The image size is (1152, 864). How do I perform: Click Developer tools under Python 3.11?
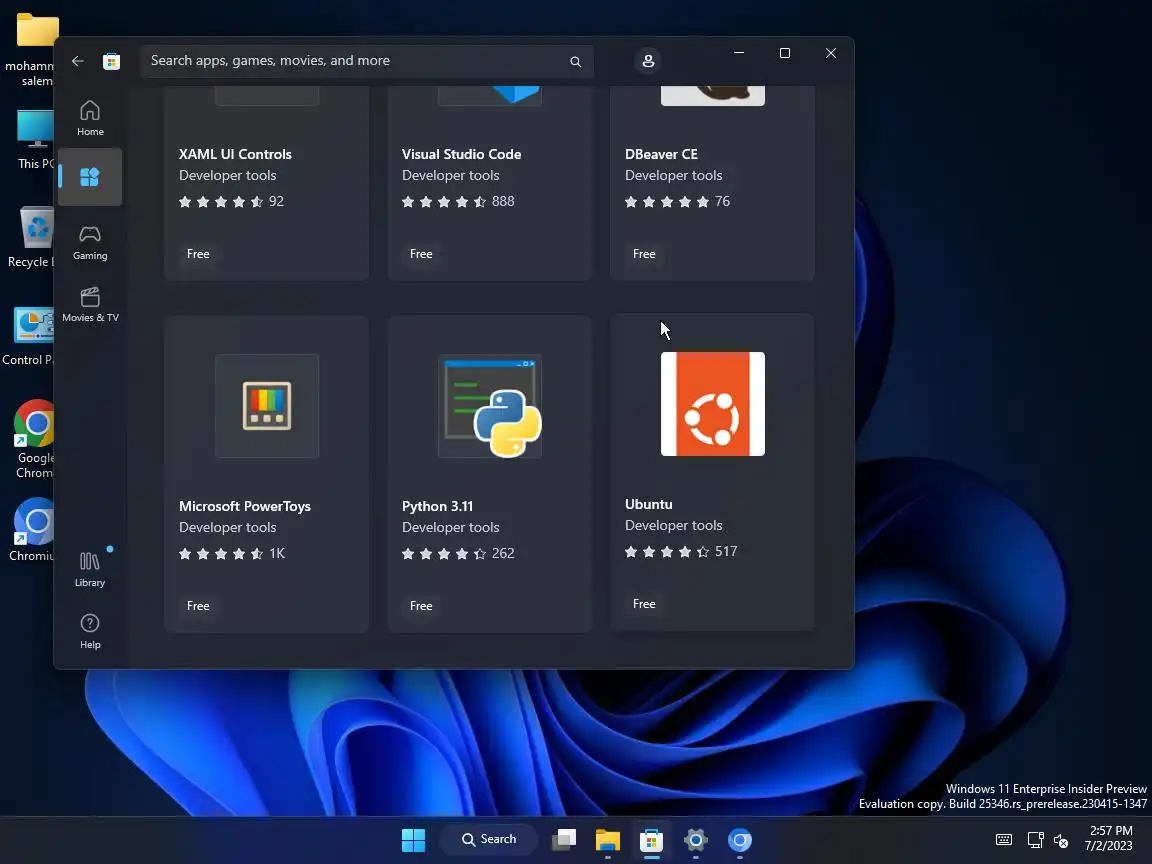[x=450, y=528]
